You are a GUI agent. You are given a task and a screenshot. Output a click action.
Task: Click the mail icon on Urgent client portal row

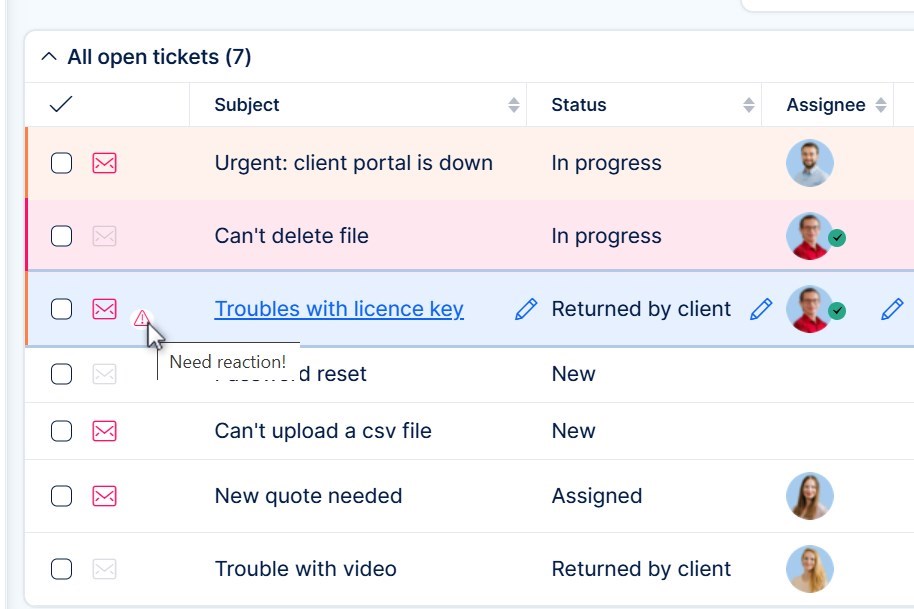(104, 163)
